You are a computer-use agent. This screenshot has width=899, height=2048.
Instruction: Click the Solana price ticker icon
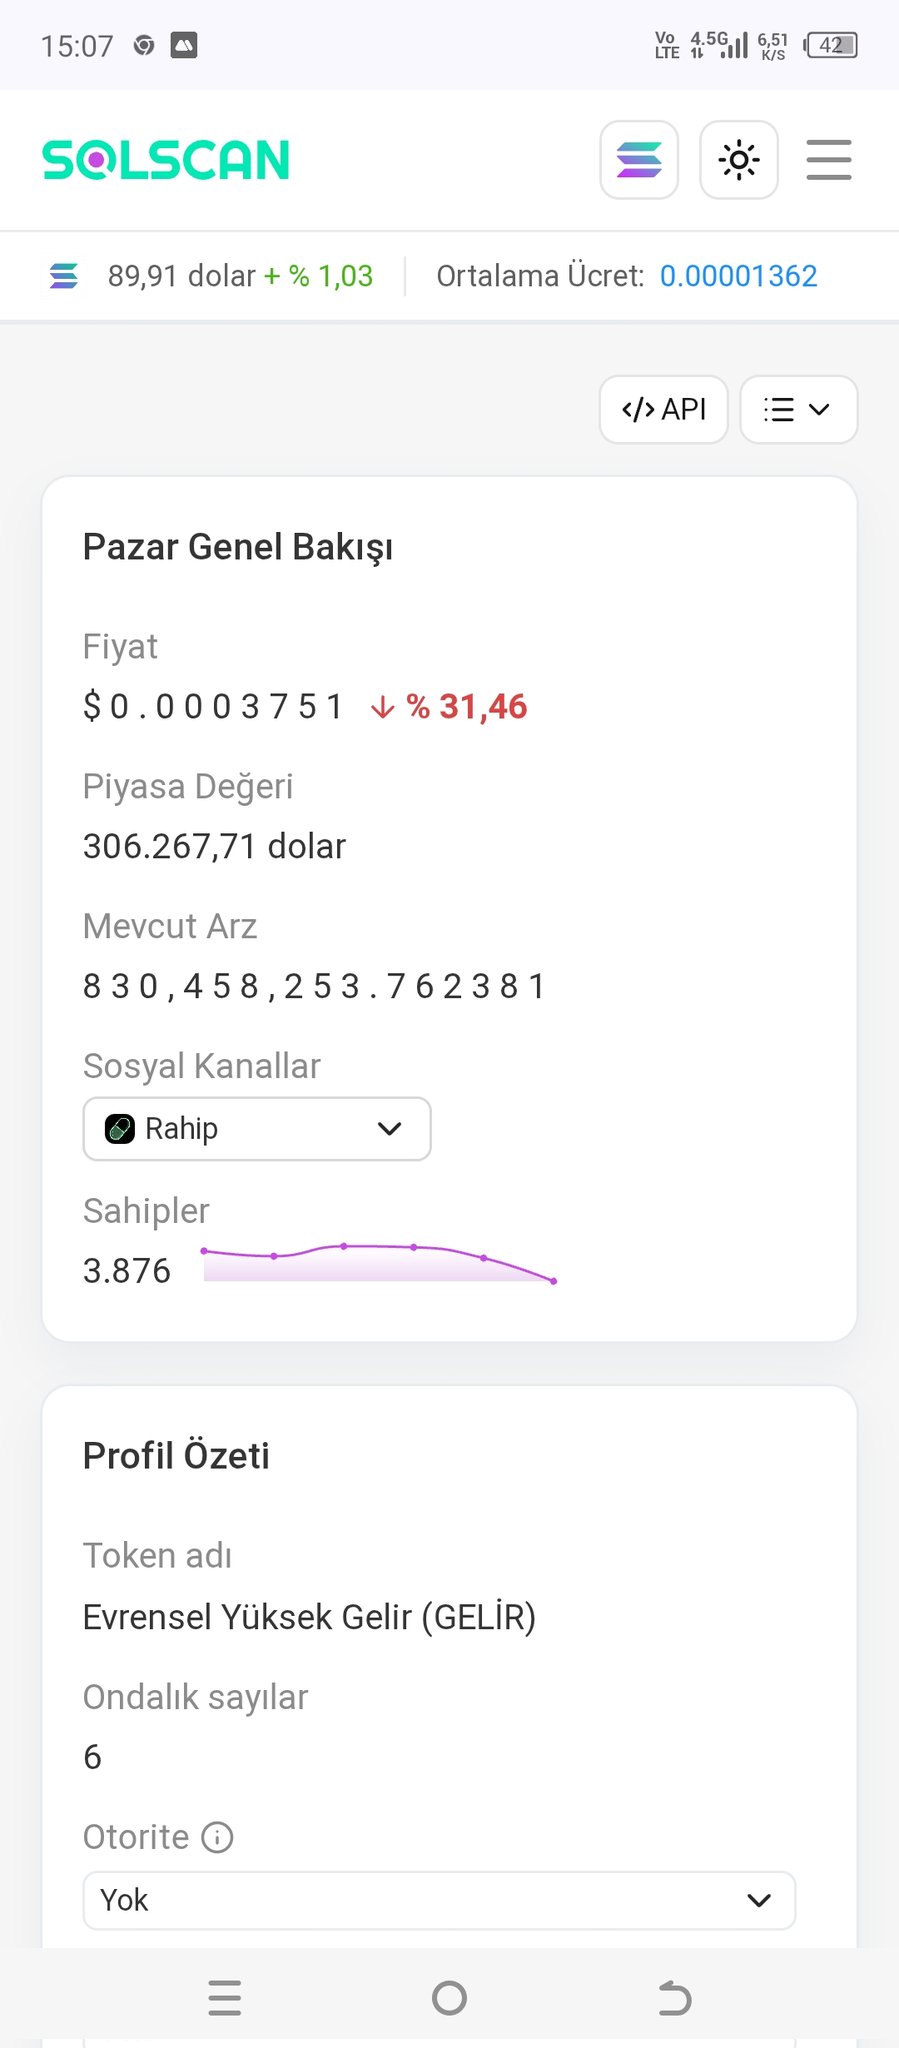[x=64, y=276]
